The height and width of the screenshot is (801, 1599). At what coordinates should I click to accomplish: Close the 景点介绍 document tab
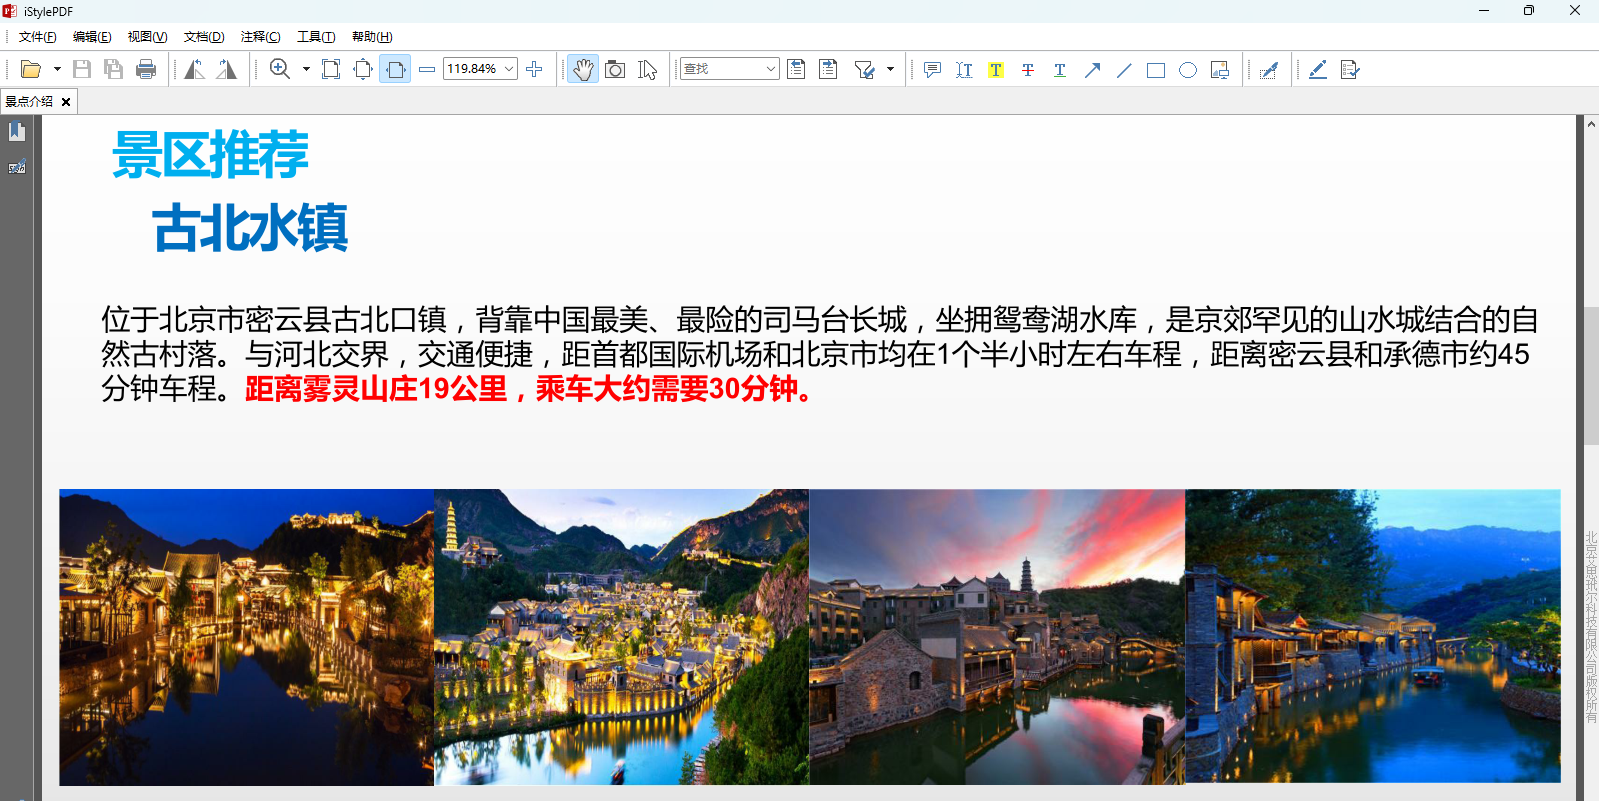[66, 102]
